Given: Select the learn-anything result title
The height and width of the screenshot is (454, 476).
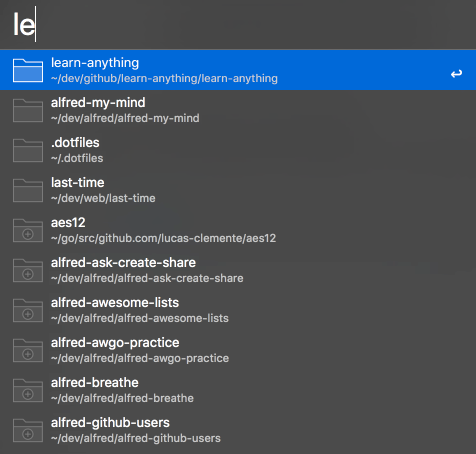Looking at the screenshot, I should coord(95,63).
